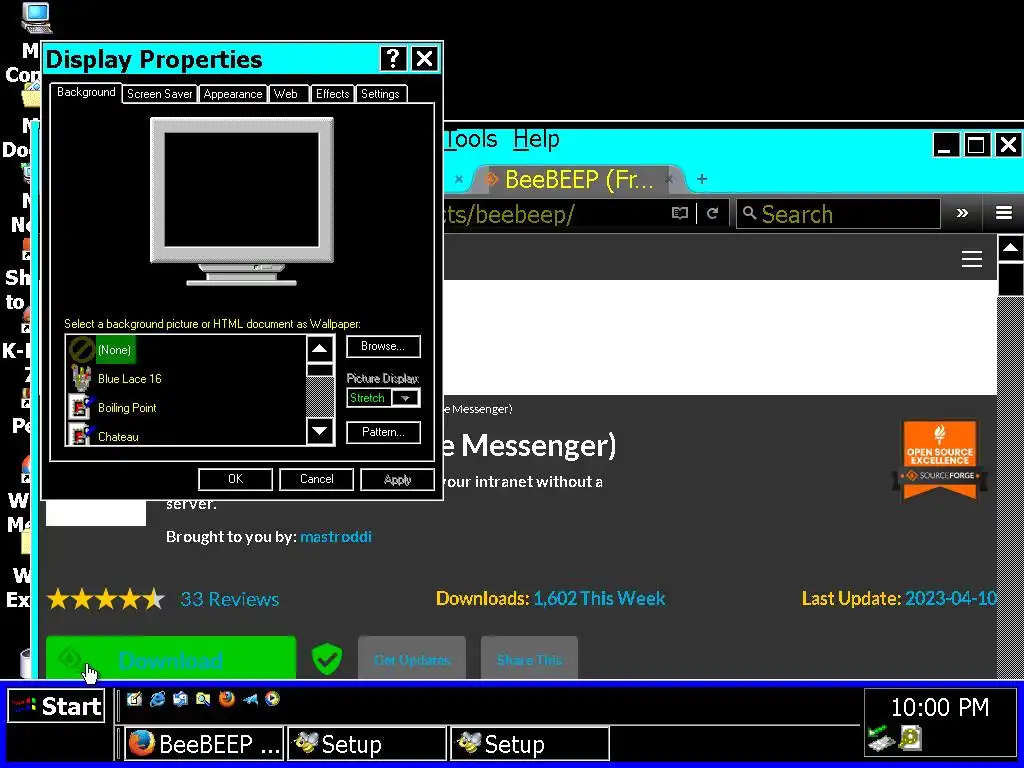The height and width of the screenshot is (768, 1024).
Task: Switch to the BeeBEEP Firefox taskbar button
Action: point(204,744)
